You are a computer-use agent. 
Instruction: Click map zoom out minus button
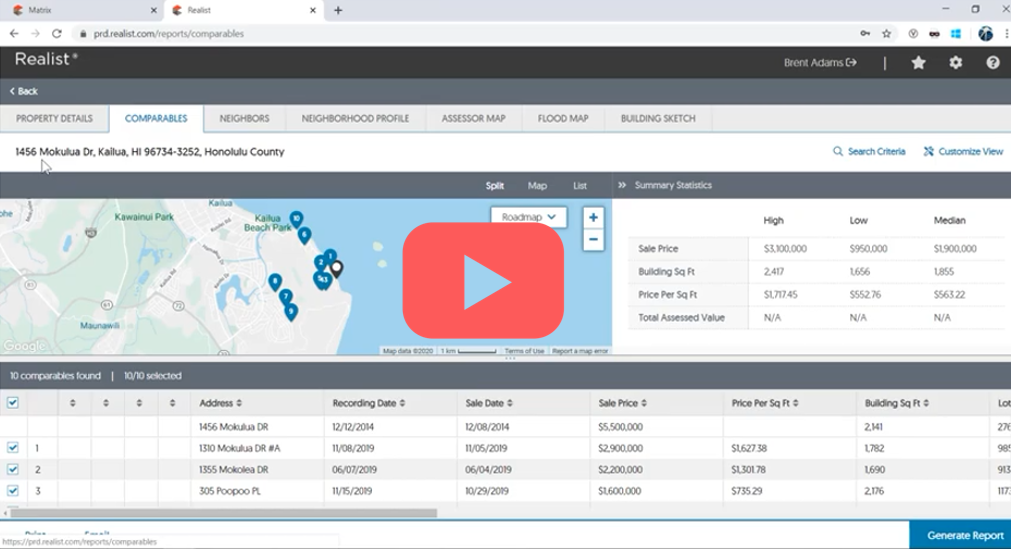(593, 239)
